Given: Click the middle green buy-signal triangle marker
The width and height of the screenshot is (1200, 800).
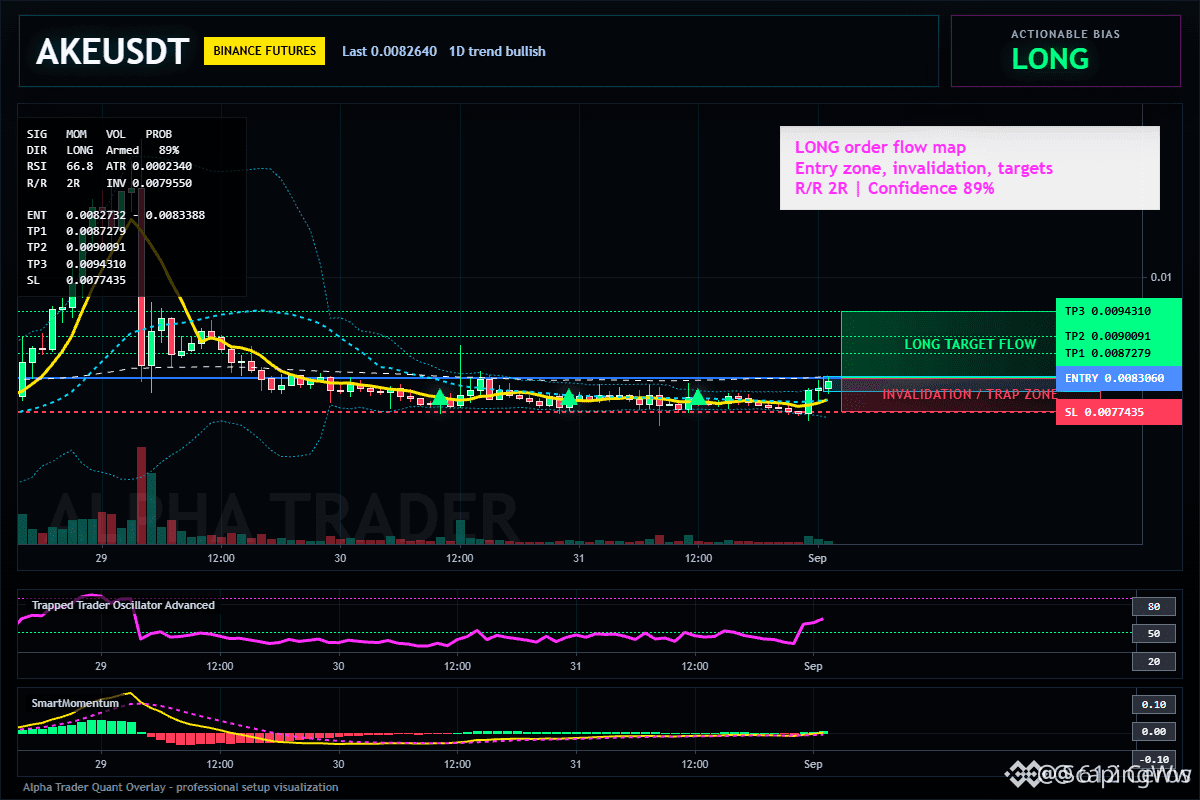Looking at the screenshot, I should coord(568,399).
